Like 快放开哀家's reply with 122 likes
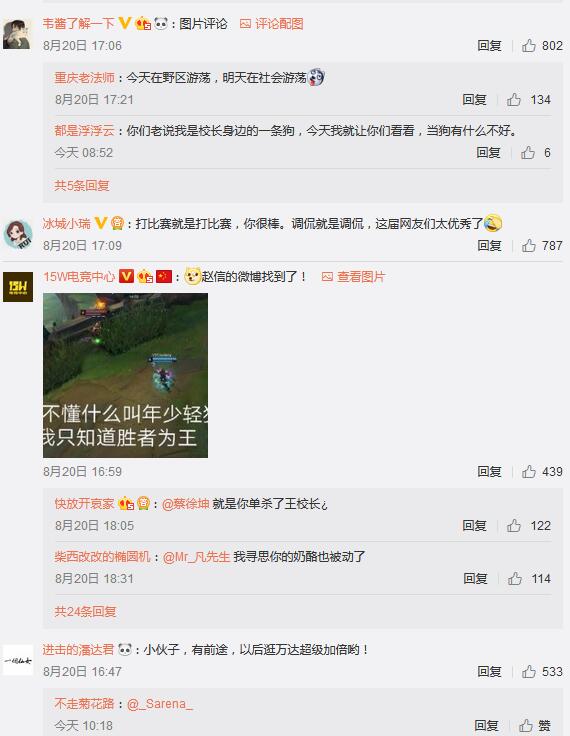Viewport: 570px width, 736px height. click(x=513, y=525)
